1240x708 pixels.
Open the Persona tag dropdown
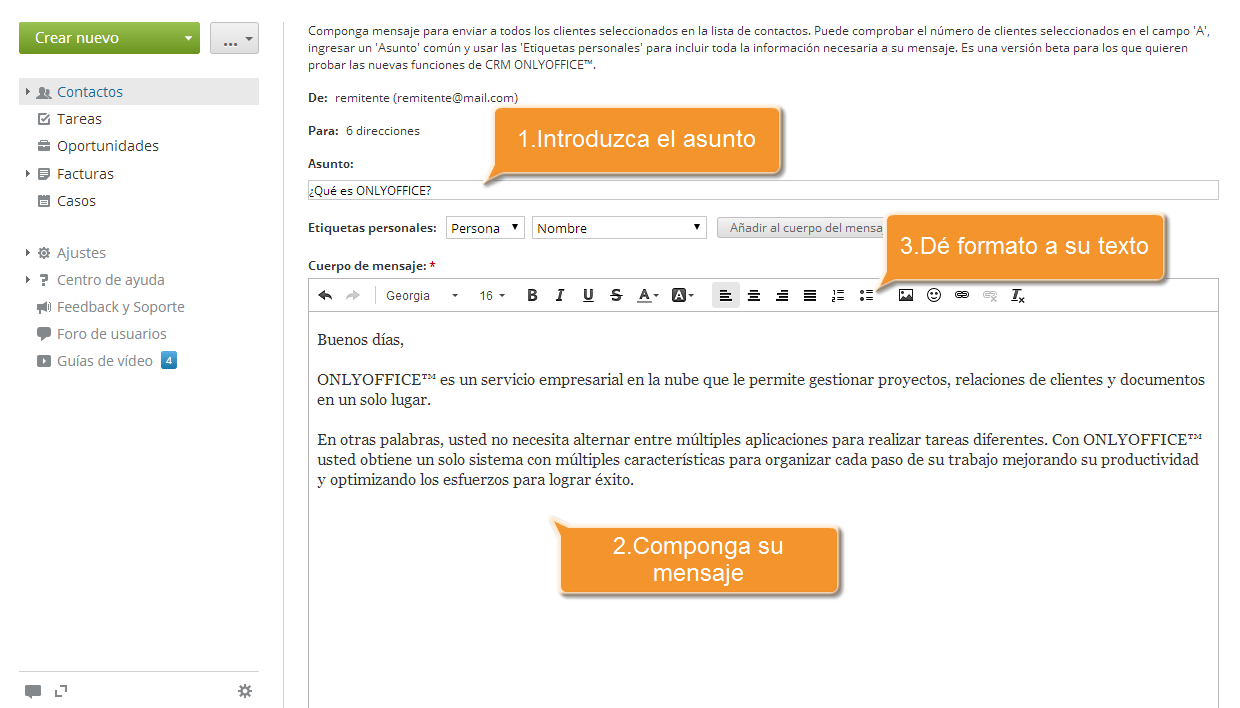(485, 228)
